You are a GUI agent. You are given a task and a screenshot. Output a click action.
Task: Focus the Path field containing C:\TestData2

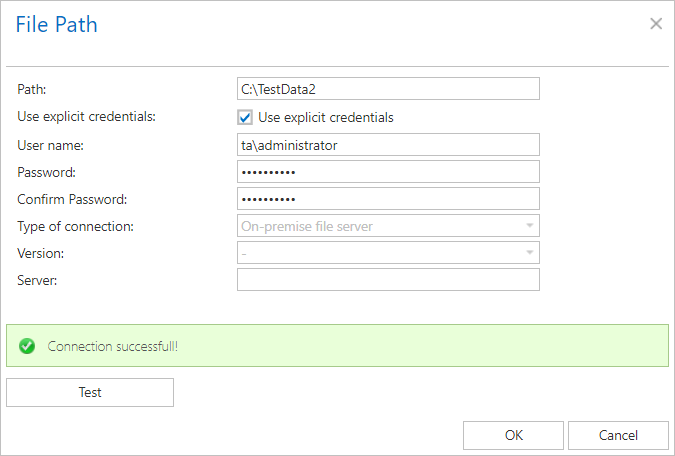(388, 89)
